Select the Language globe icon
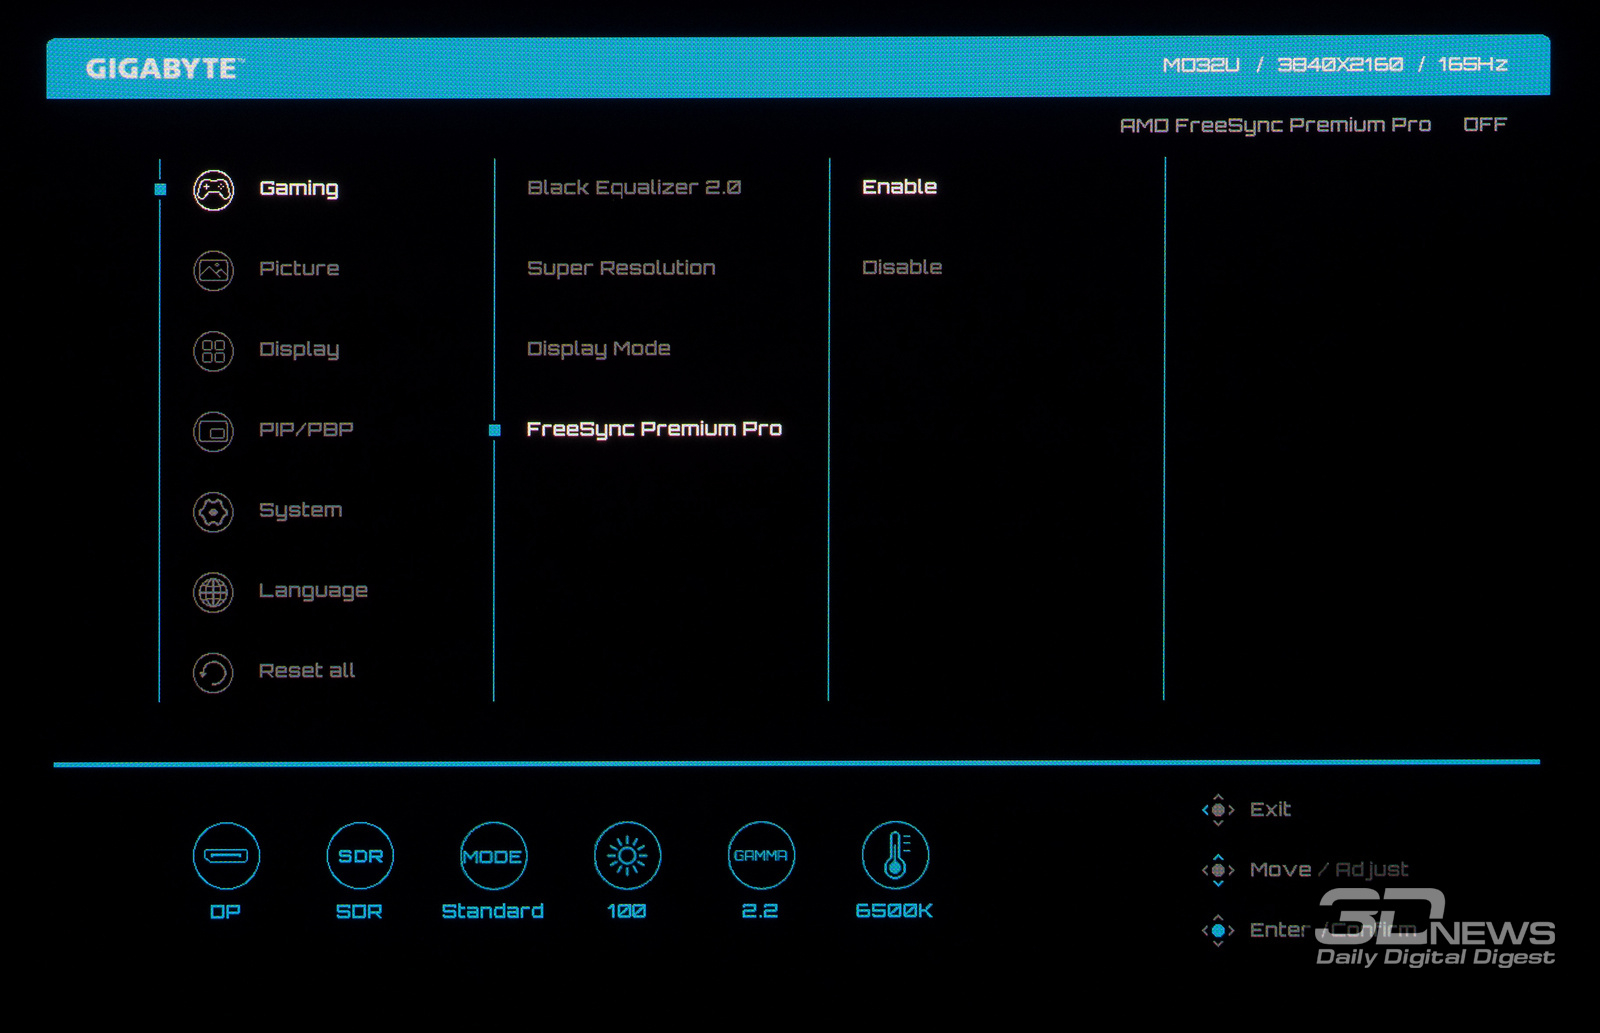 point(213,592)
